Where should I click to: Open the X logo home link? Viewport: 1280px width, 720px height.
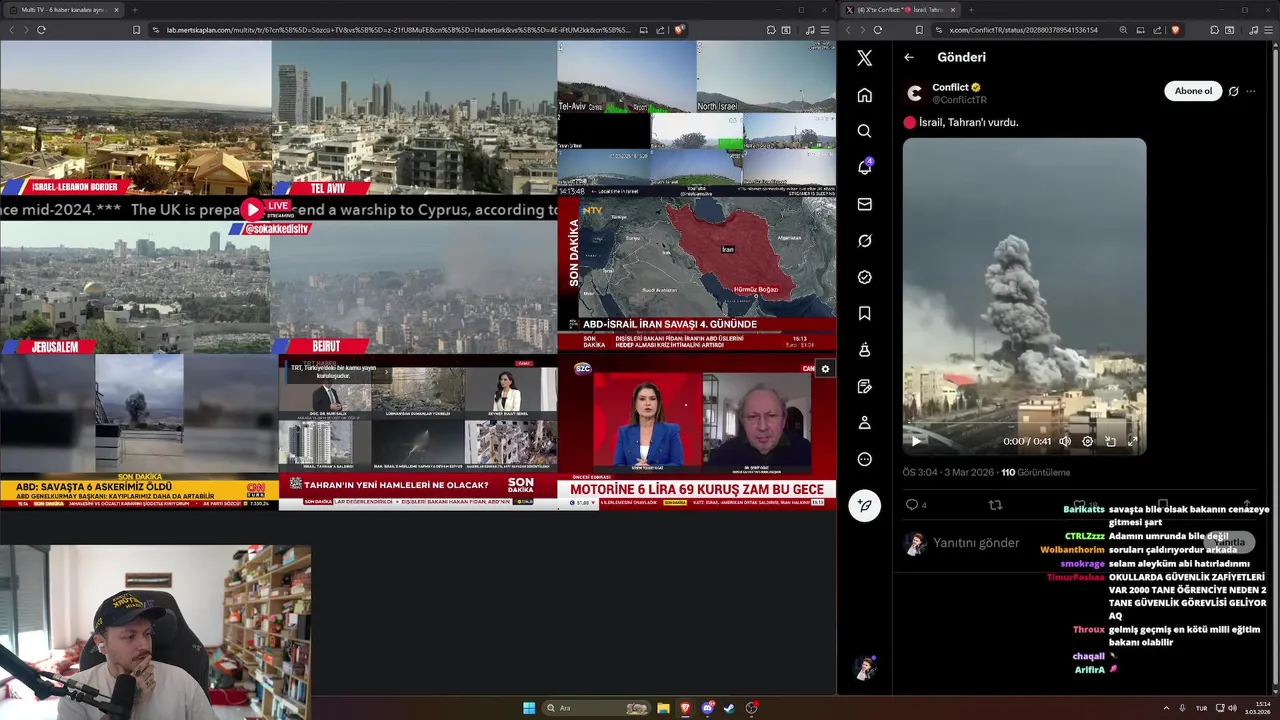865,58
